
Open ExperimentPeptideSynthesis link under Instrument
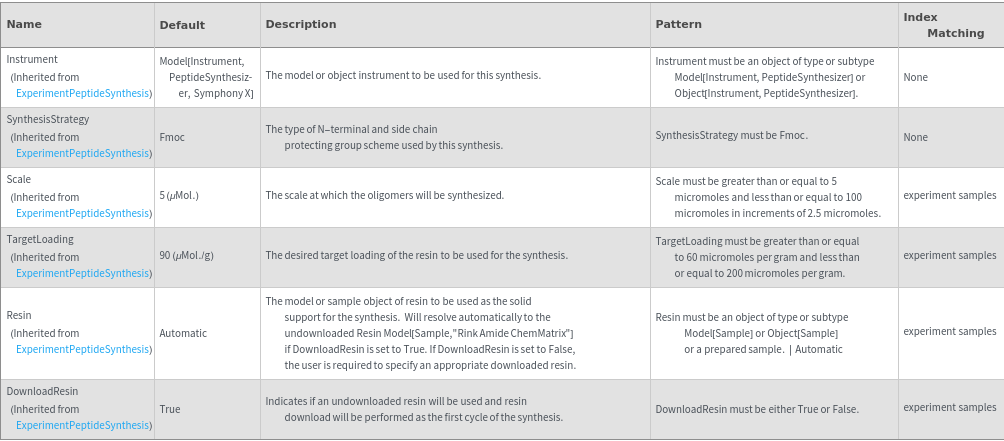(x=83, y=93)
